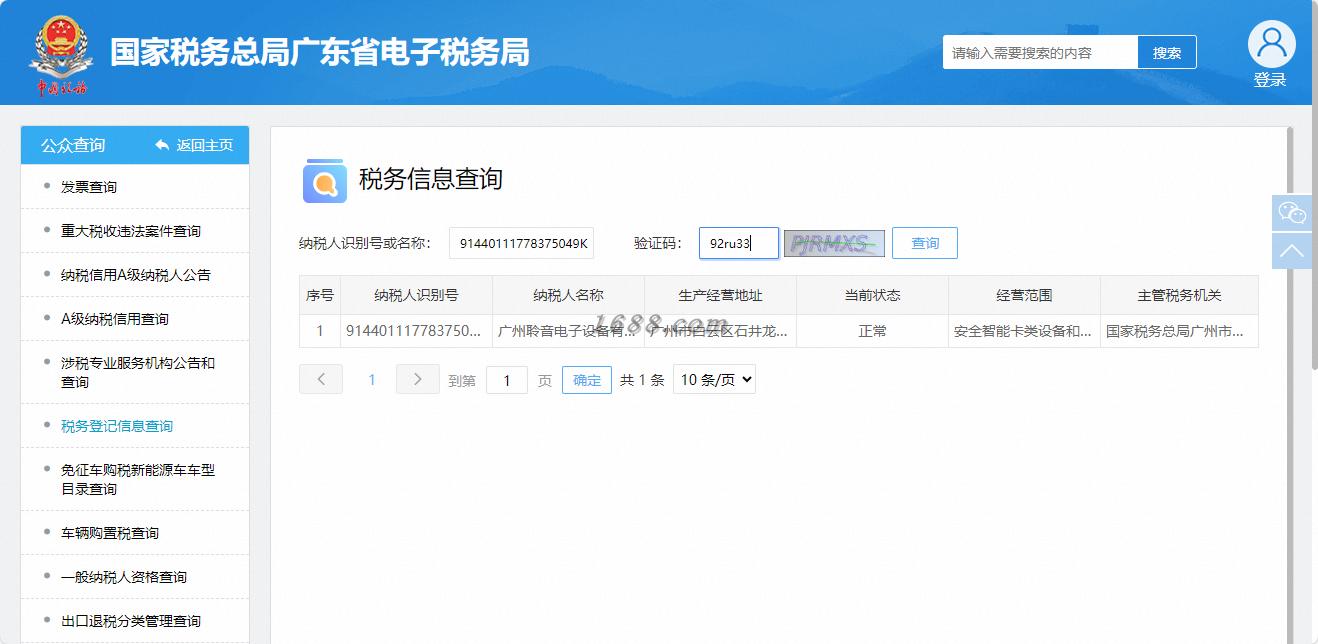Open the WeChat floating icon
This screenshot has width=1318, height=644.
tap(1292, 213)
